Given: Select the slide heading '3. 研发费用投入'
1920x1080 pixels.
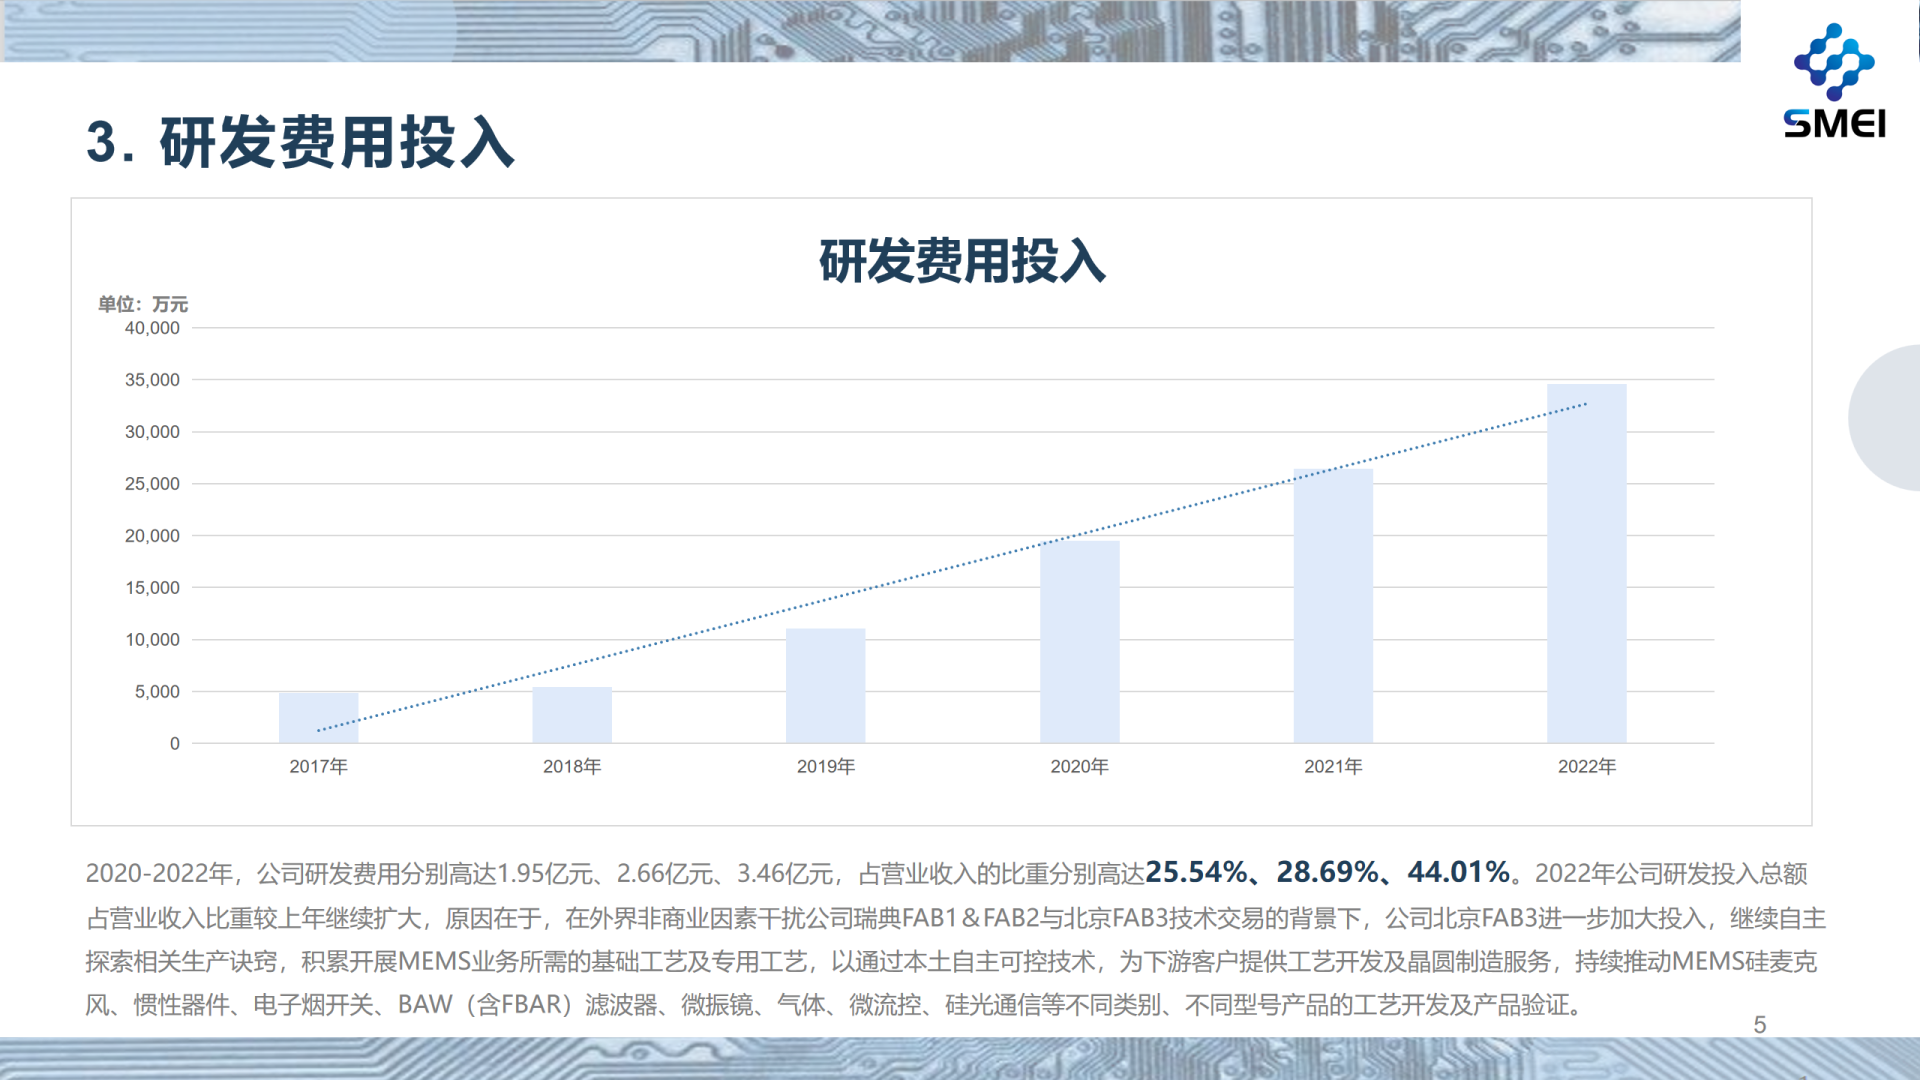Looking at the screenshot, I should [300, 142].
